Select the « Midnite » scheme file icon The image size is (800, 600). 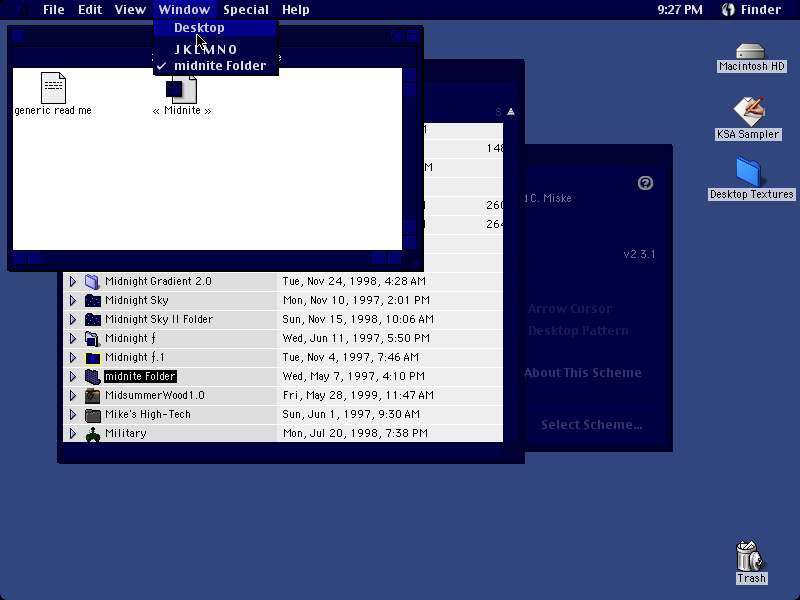[182, 89]
